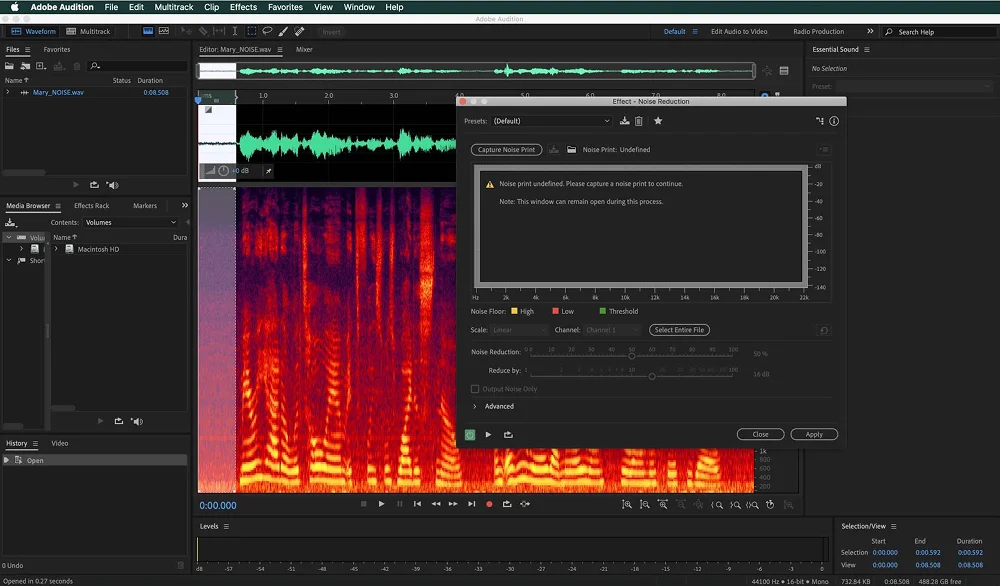Click the Noise Reduction slider handle
Screen dimensions: 1000x586
(632, 355)
